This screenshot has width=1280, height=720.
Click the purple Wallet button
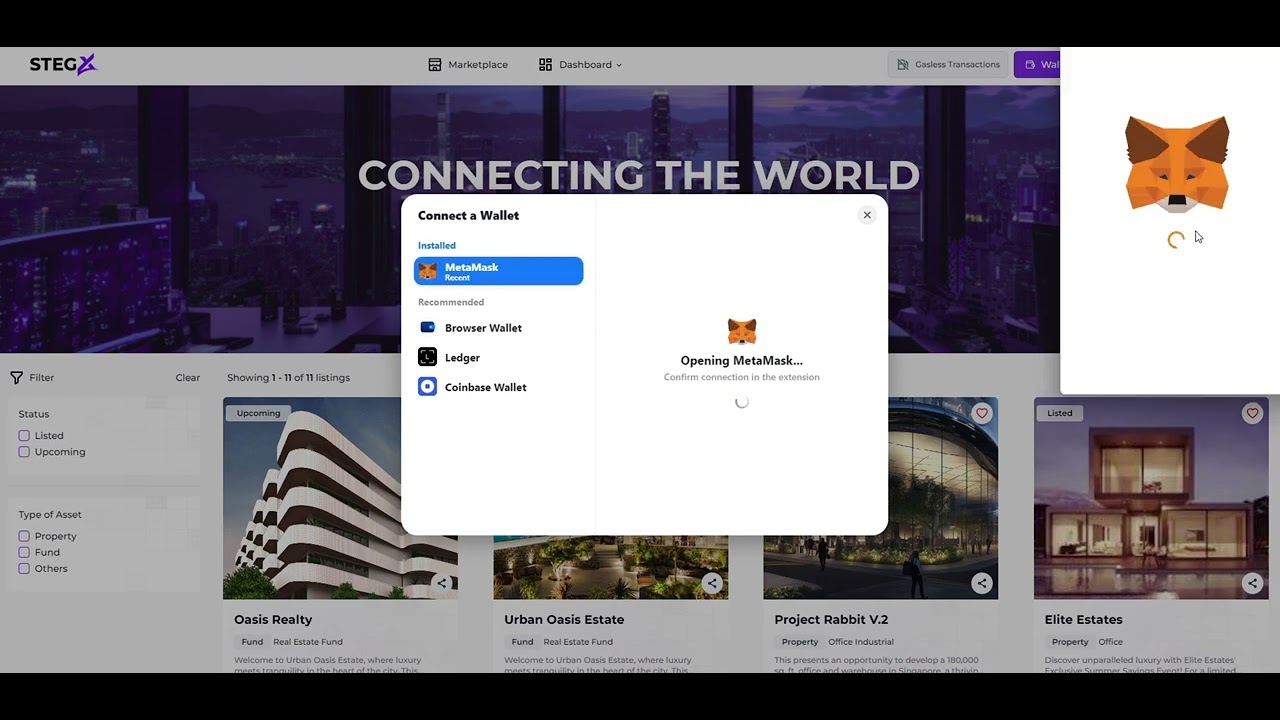point(1037,64)
